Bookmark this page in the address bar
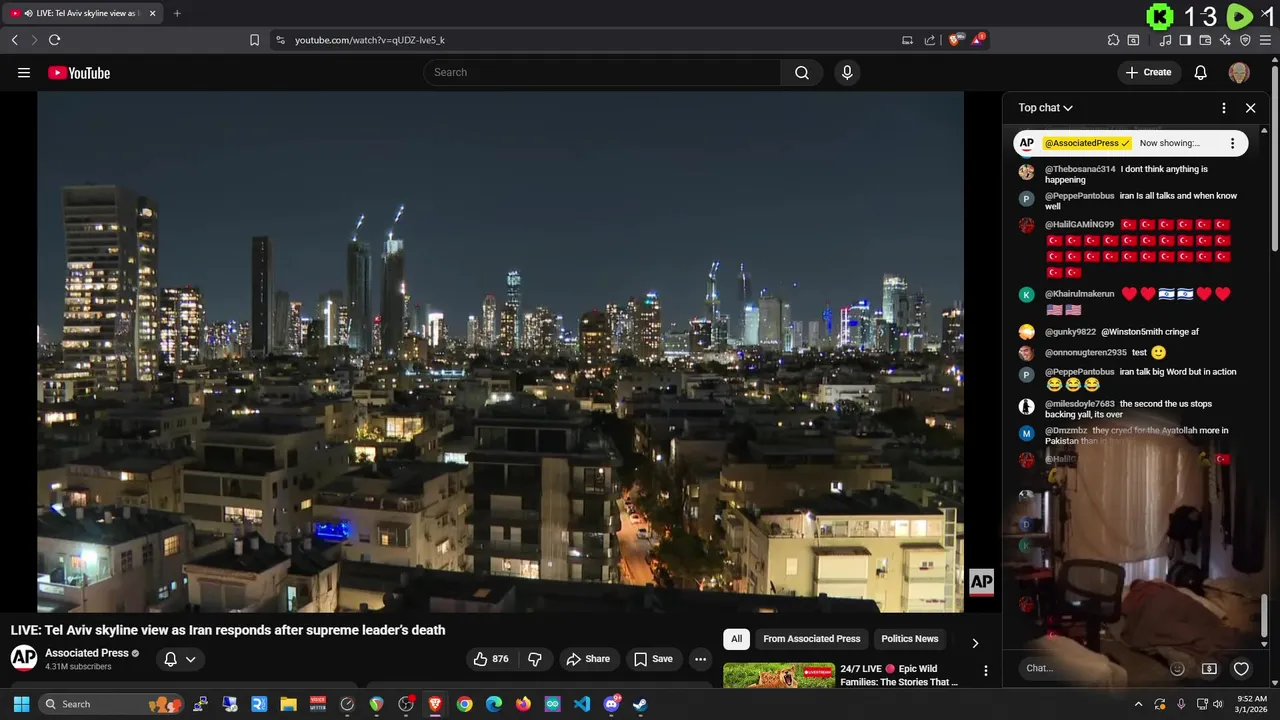Image resolution: width=1280 pixels, height=720 pixels. pos(254,40)
